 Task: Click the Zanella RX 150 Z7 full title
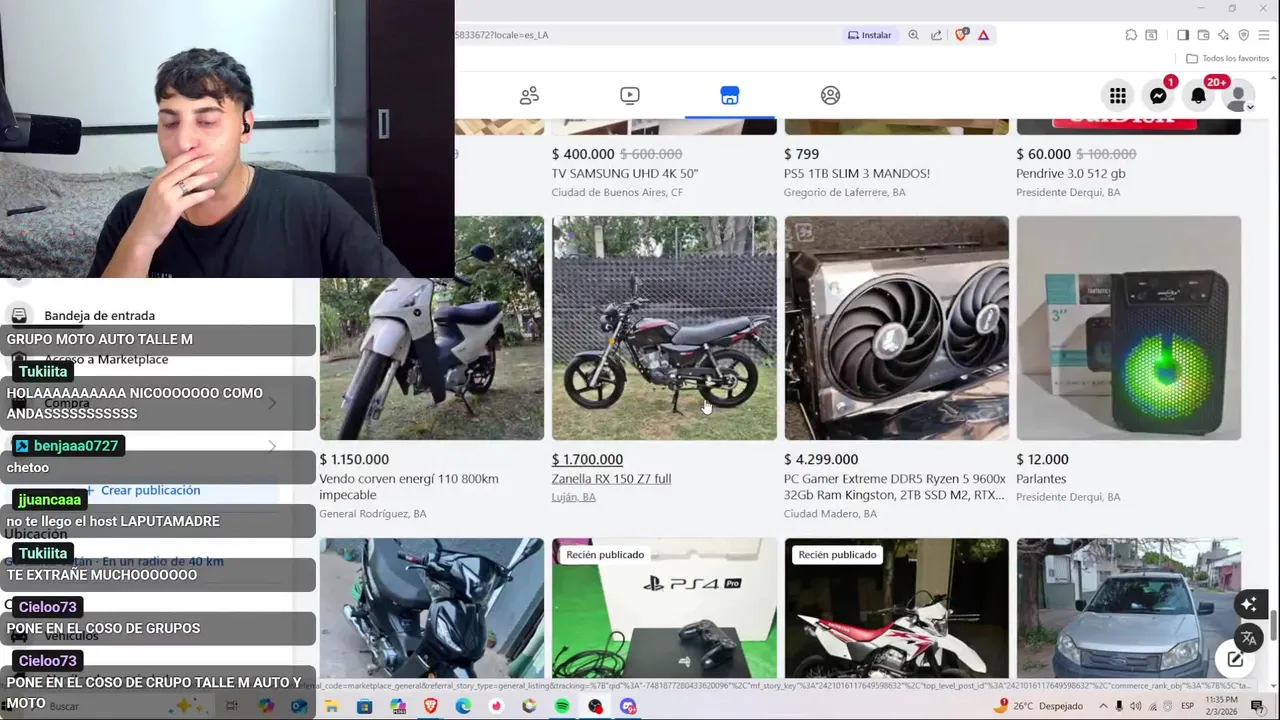(x=611, y=479)
